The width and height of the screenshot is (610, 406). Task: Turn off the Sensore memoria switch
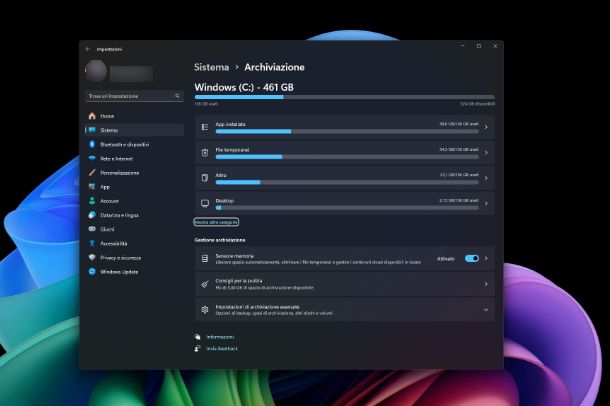click(x=472, y=259)
